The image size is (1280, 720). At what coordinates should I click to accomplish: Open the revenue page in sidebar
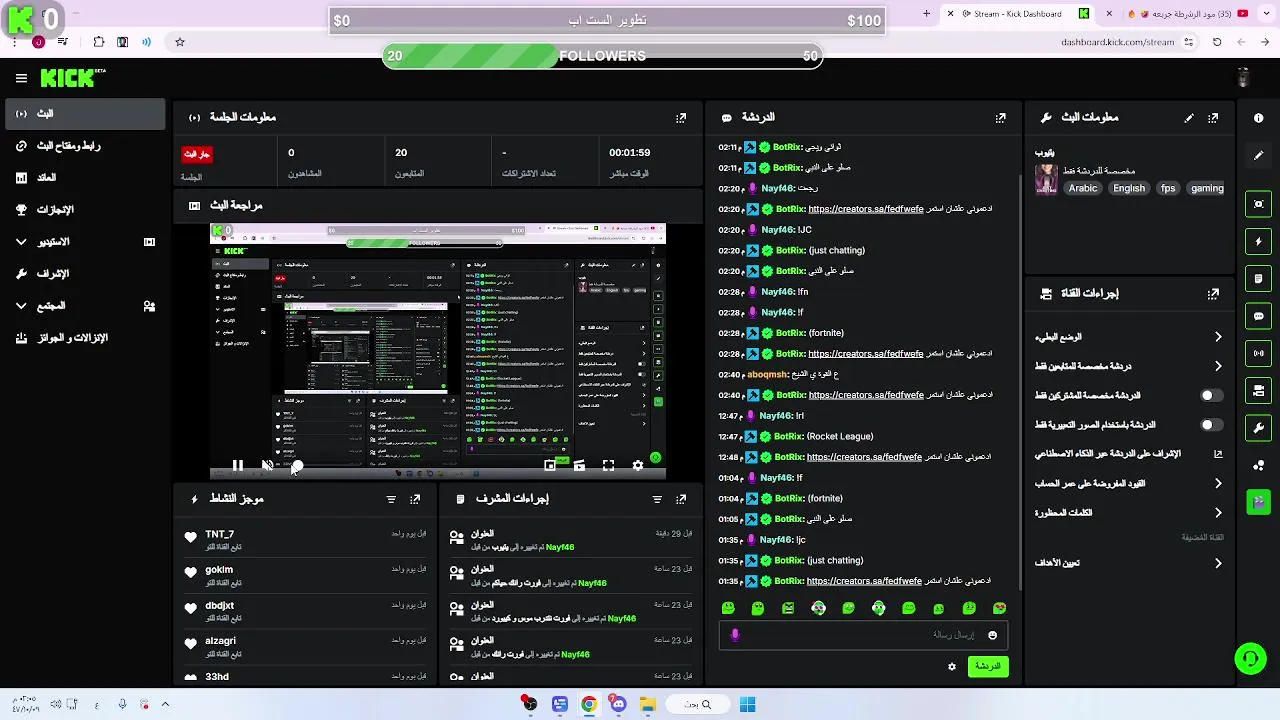[84, 178]
